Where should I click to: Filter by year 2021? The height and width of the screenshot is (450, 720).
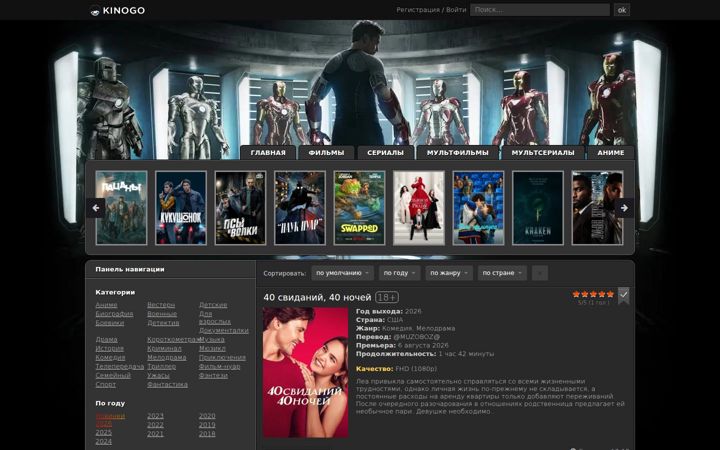click(155, 433)
